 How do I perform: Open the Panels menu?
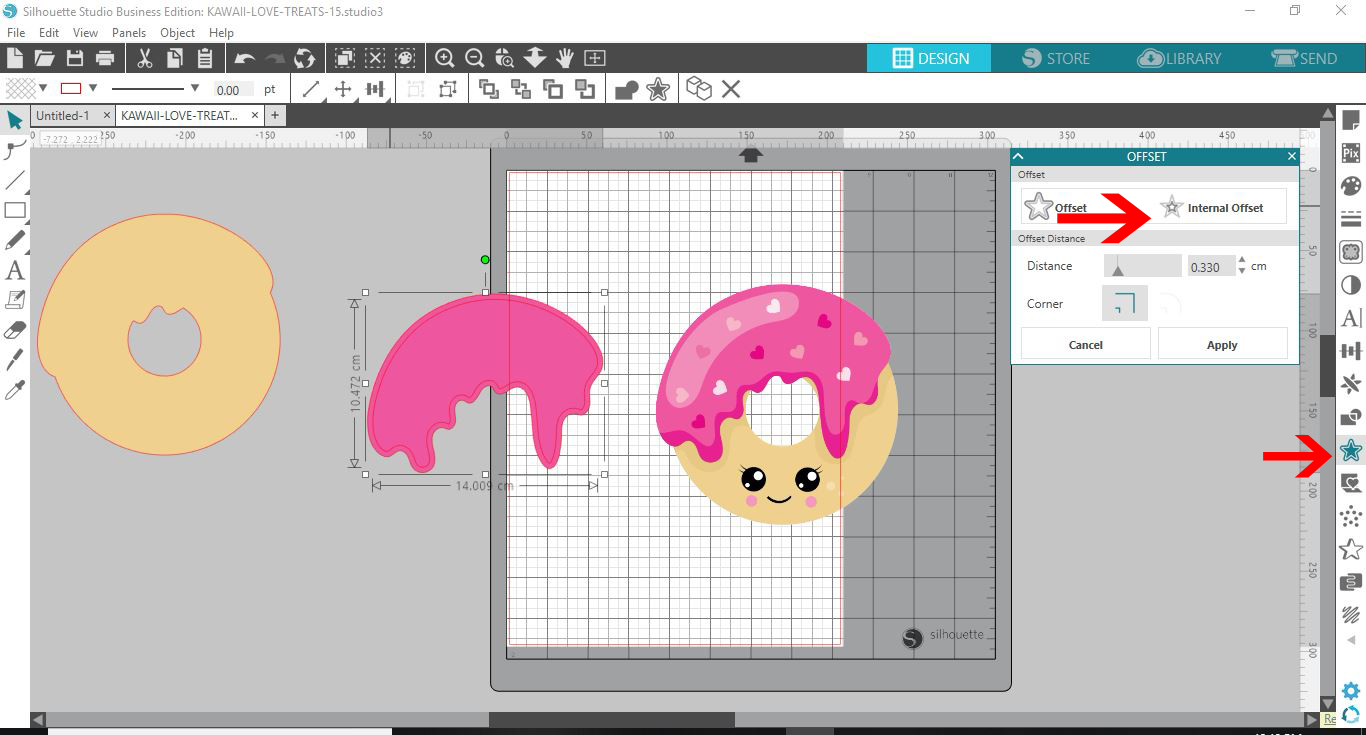click(x=129, y=33)
